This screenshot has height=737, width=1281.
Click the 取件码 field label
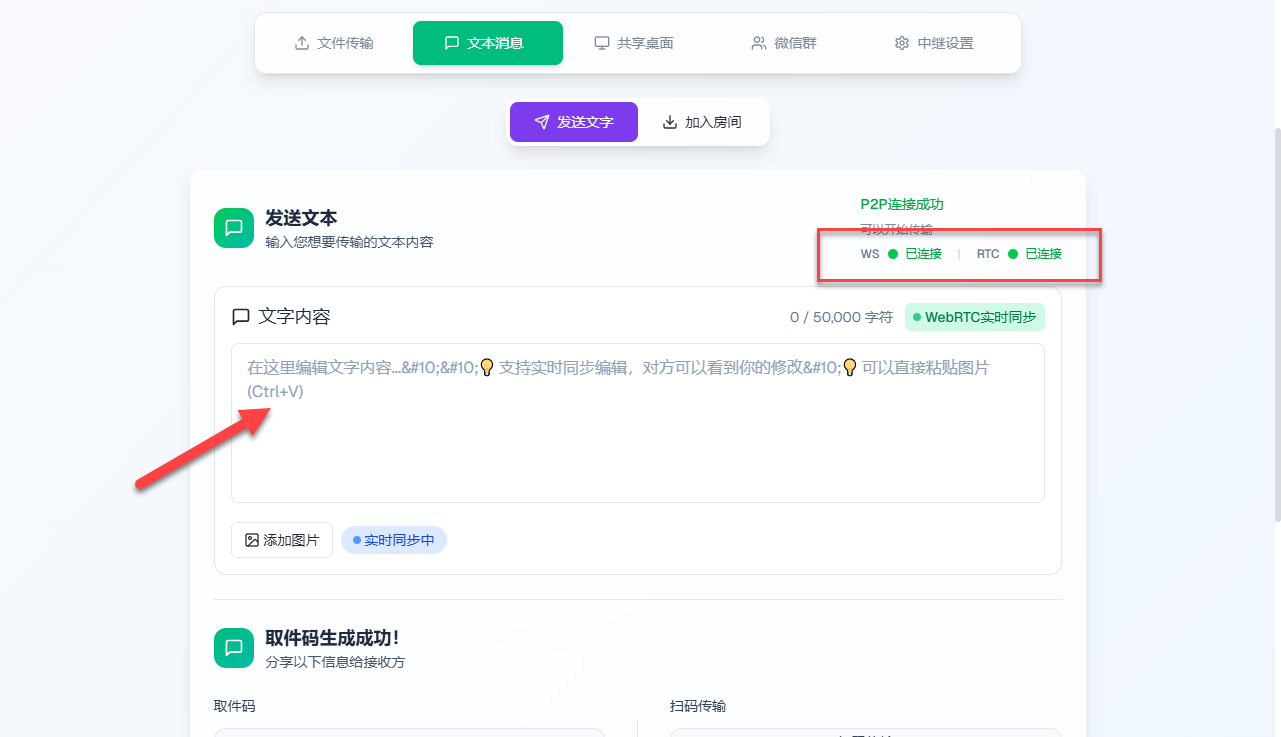click(234, 706)
